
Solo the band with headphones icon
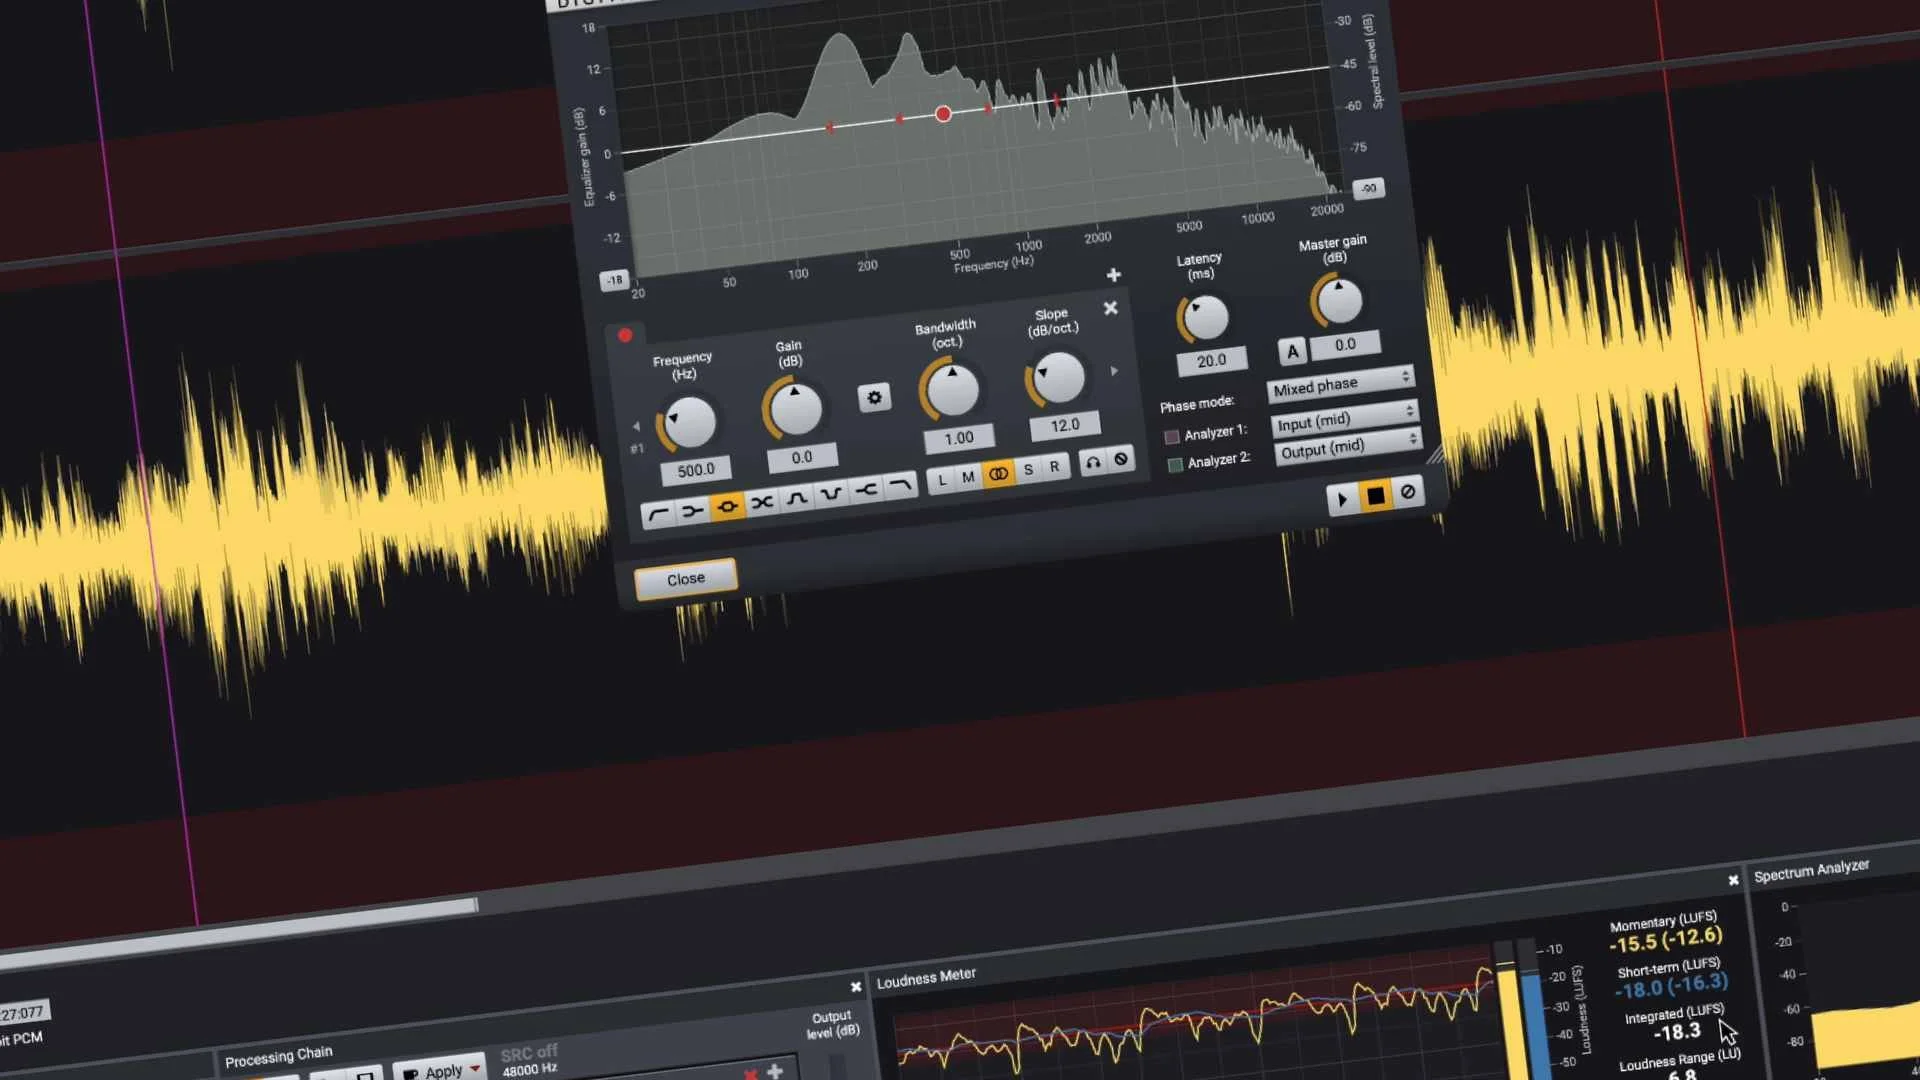[1093, 462]
